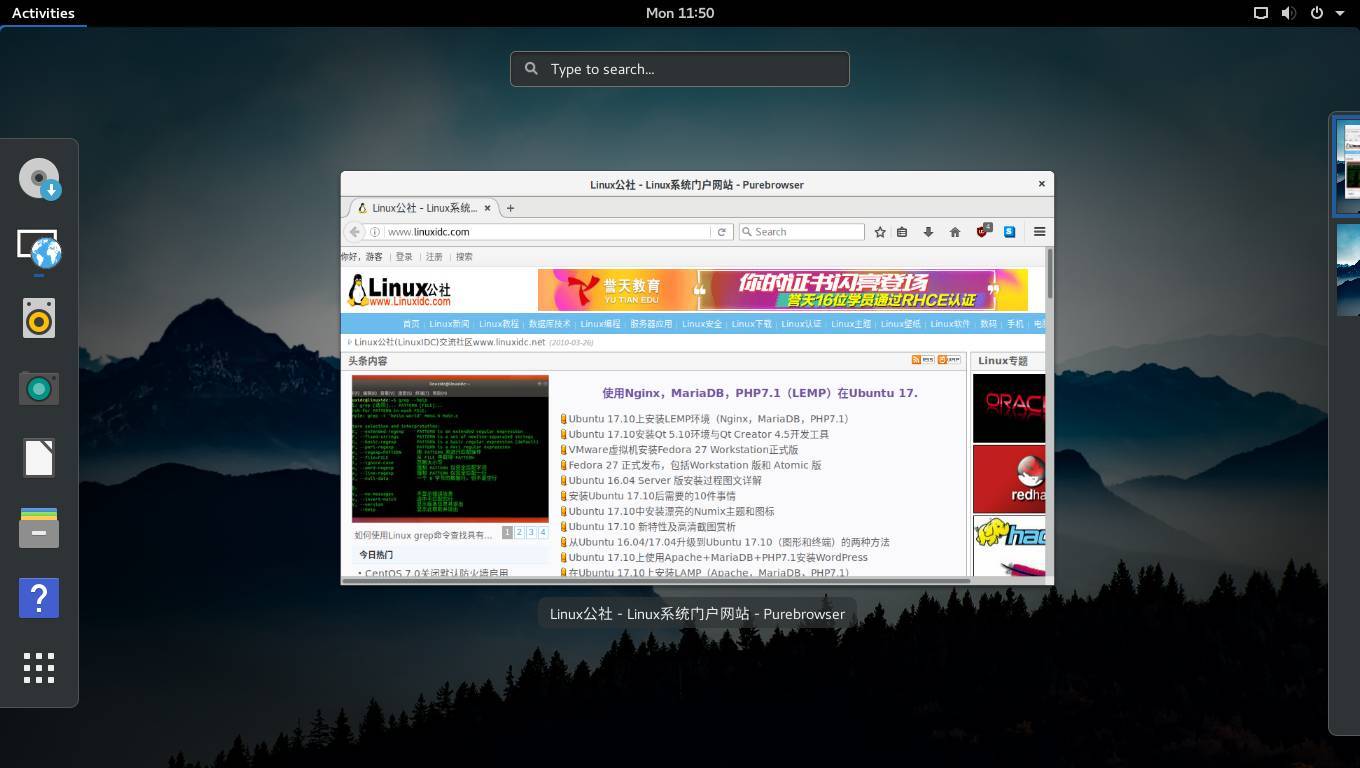Open the downloads list arrow icon
Screen dimensions: 1360x768
(x=928, y=231)
